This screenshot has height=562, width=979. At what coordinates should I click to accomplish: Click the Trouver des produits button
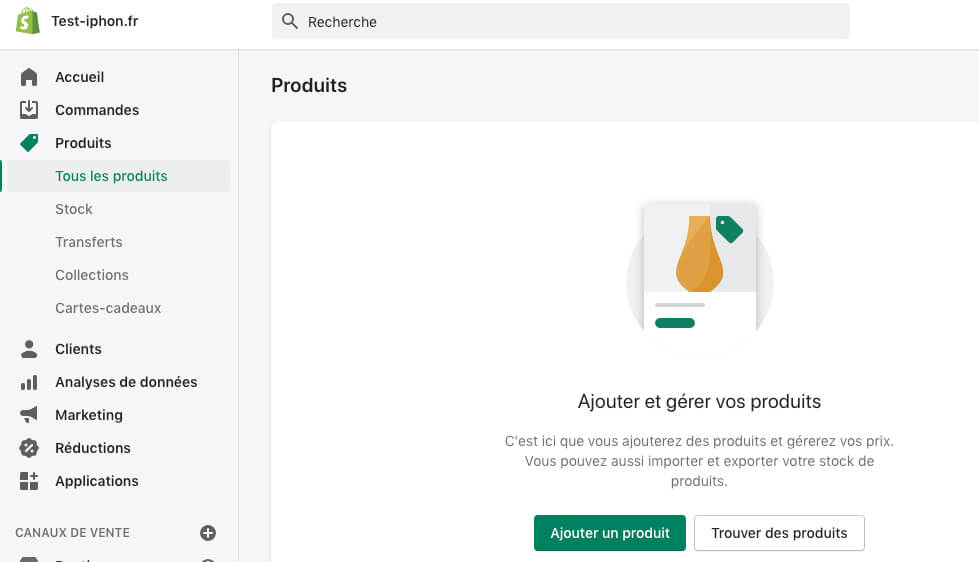(779, 533)
